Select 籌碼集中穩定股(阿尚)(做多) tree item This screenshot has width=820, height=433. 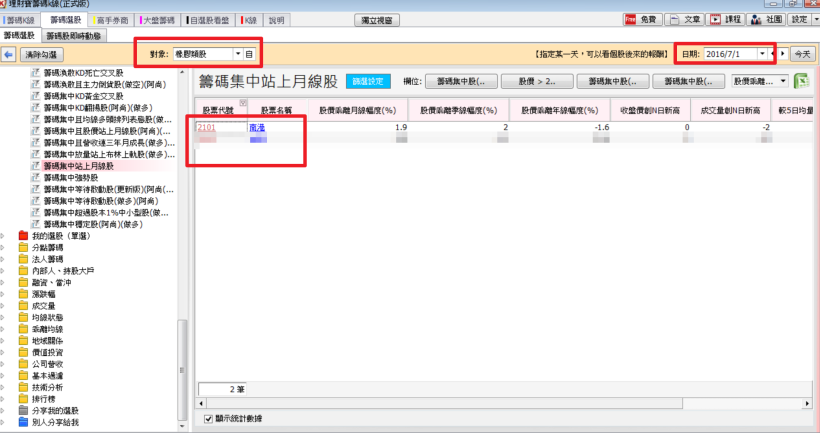click(93, 224)
